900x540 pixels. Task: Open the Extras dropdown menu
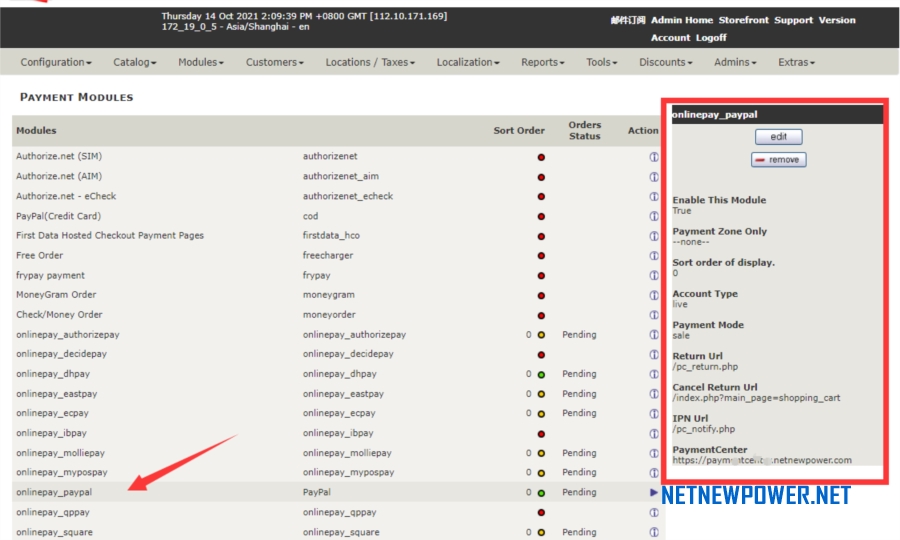tap(796, 62)
